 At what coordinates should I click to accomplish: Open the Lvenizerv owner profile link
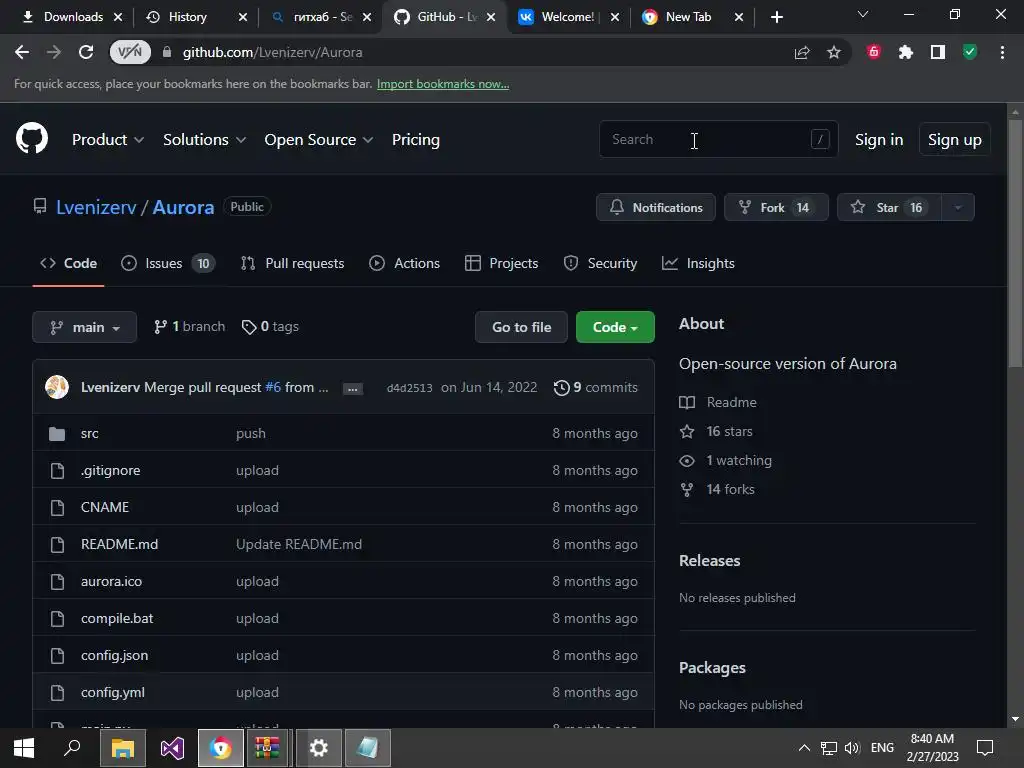click(96, 207)
